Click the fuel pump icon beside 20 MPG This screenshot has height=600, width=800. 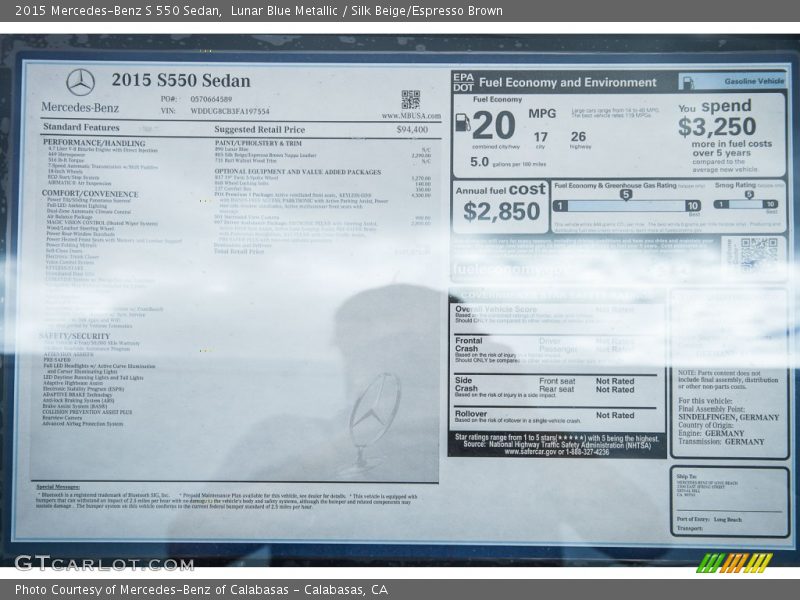click(462, 122)
